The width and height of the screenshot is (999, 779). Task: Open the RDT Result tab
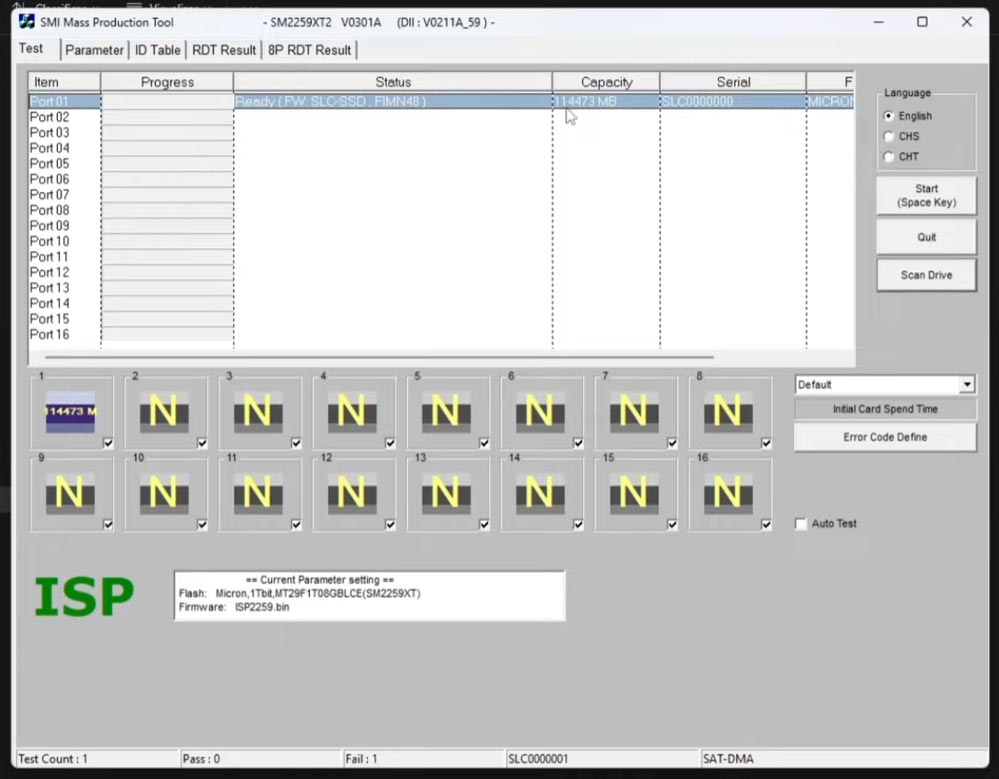pos(224,50)
